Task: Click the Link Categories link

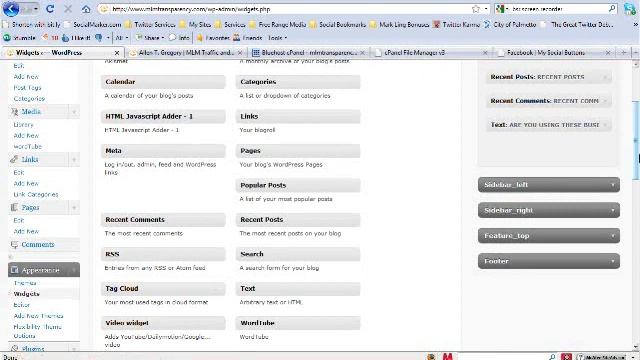Action: pos(36,195)
